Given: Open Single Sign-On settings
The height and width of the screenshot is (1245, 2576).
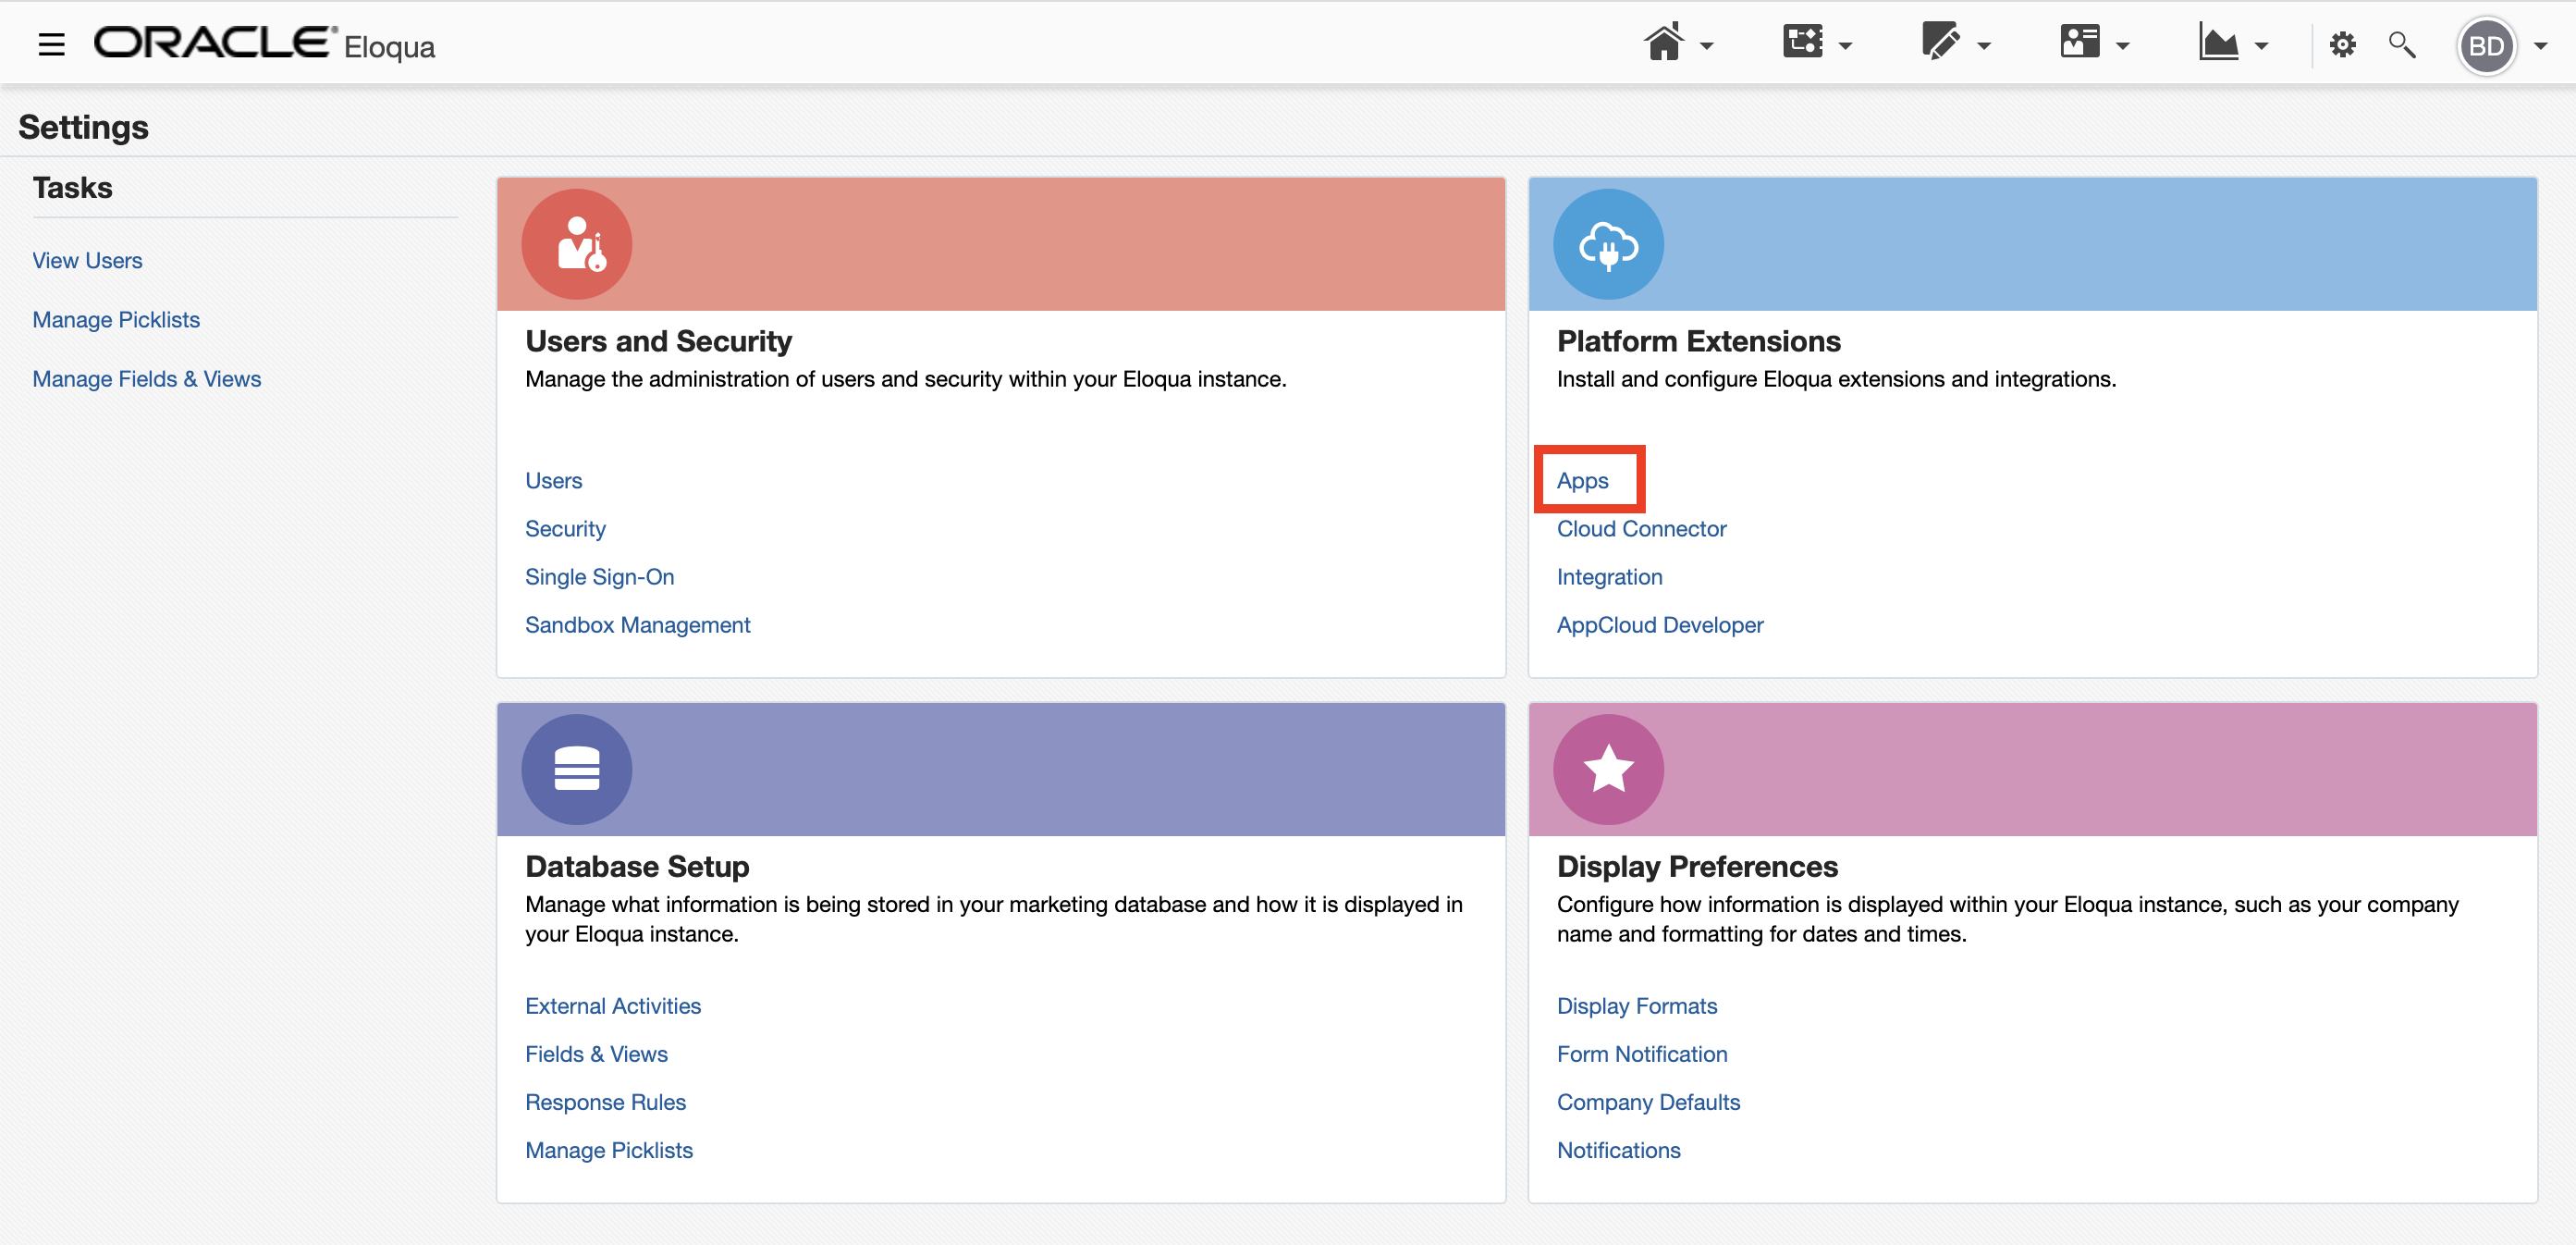Looking at the screenshot, I should point(599,577).
